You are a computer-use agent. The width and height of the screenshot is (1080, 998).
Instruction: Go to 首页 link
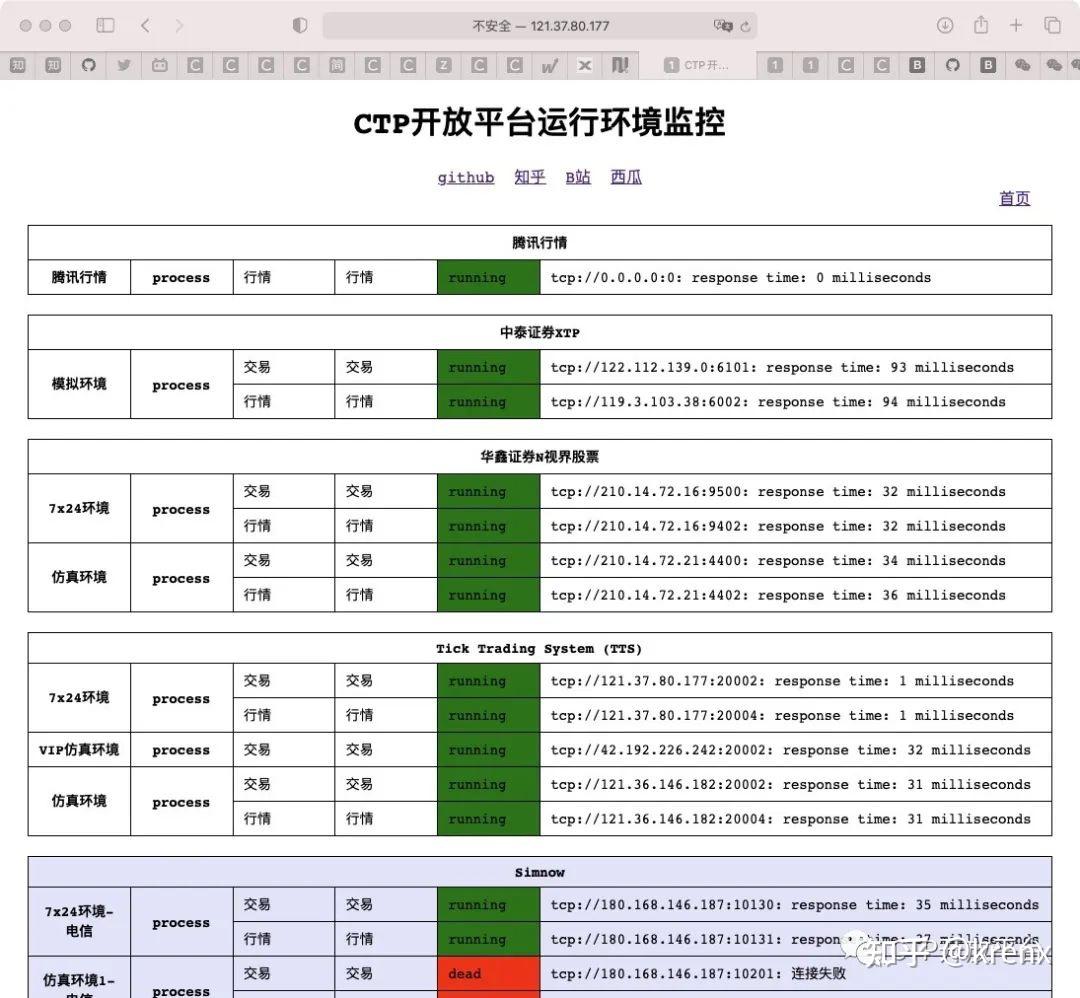tap(1015, 198)
